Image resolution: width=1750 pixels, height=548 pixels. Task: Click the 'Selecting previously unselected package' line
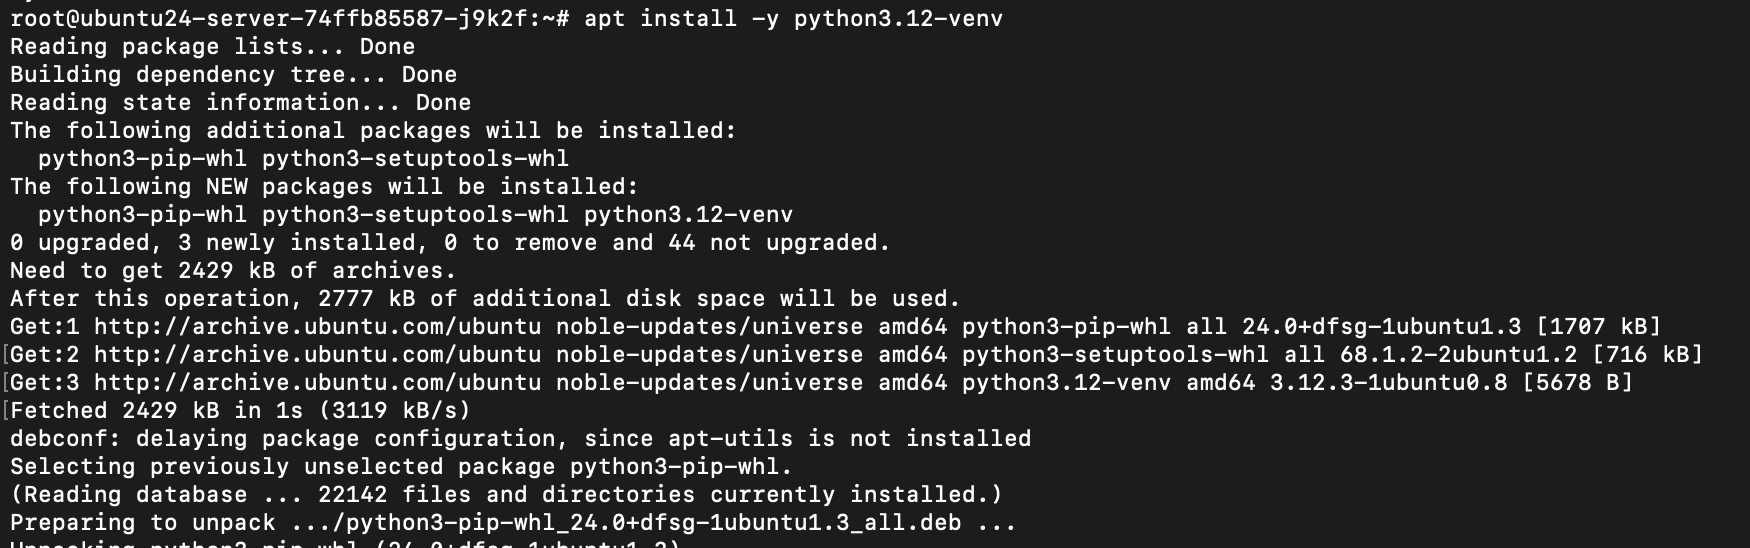pyautogui.click(x=401, y=467)
